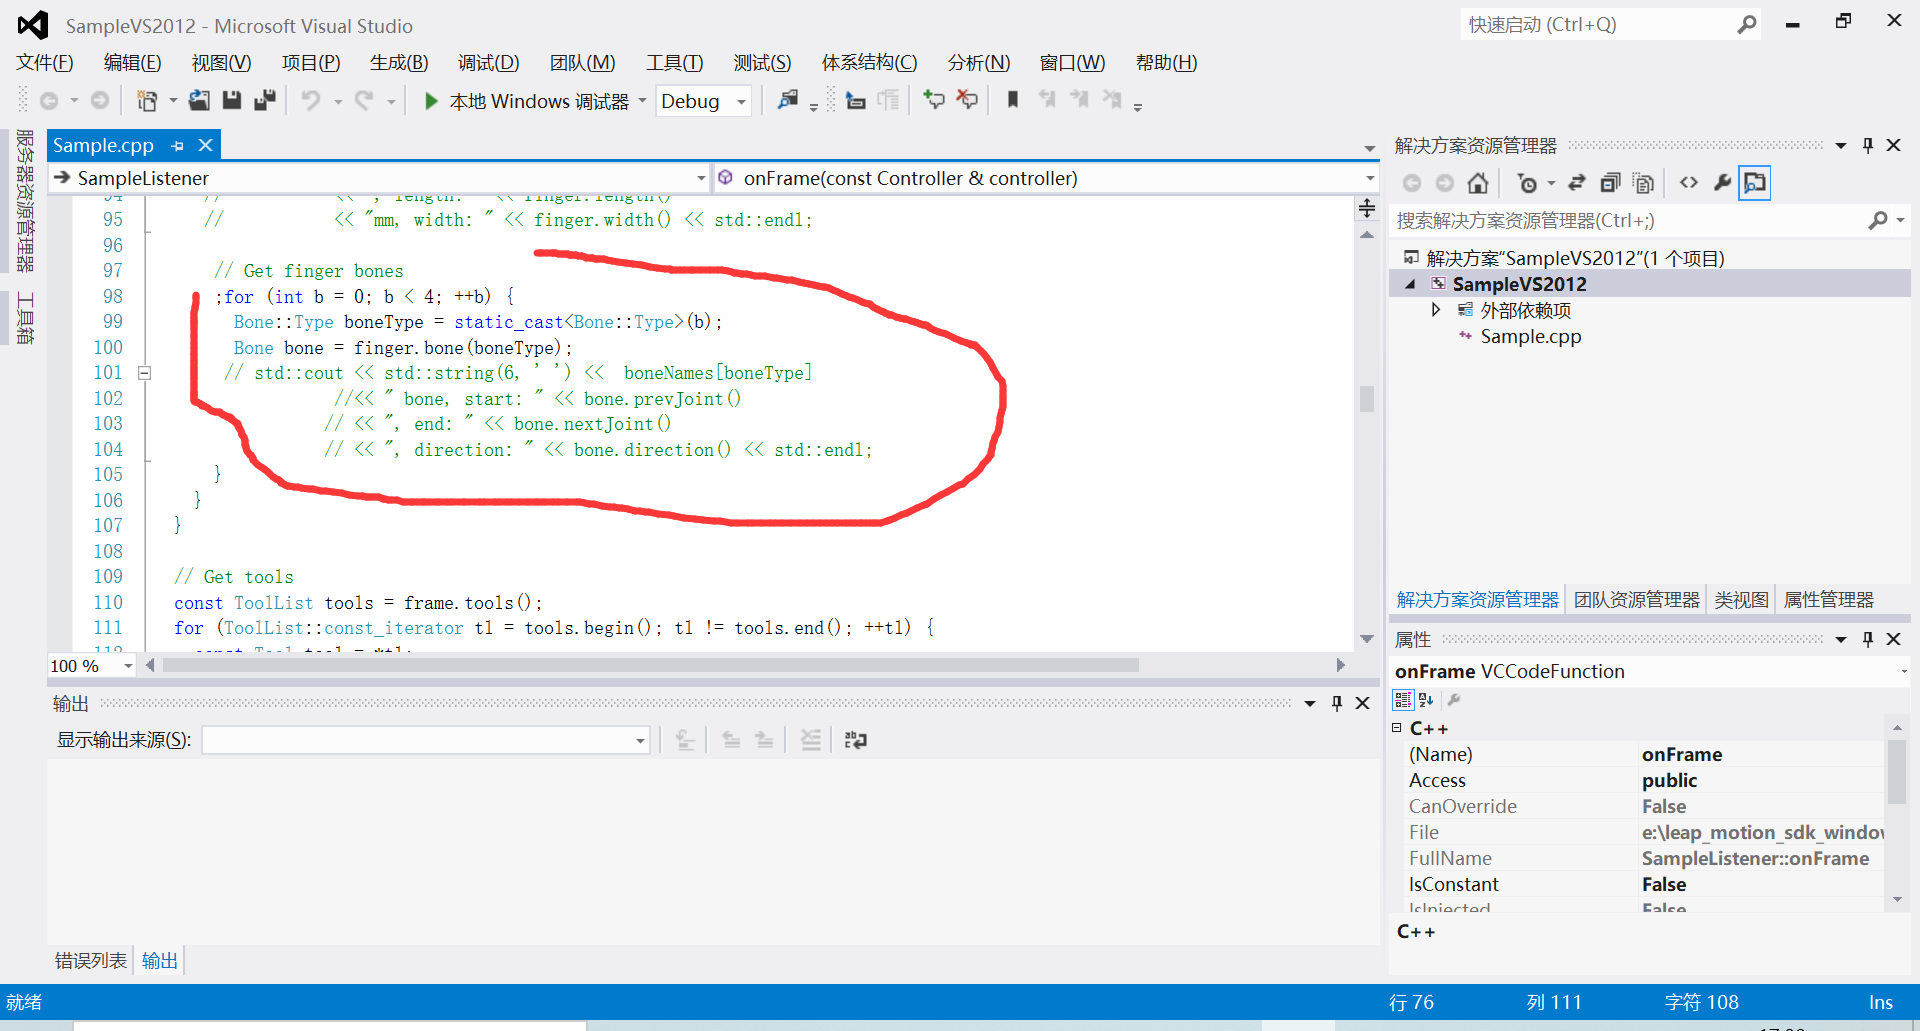
Task: Click the Properties panel scrollbar thumb
Action: (x=1897, y=772)
